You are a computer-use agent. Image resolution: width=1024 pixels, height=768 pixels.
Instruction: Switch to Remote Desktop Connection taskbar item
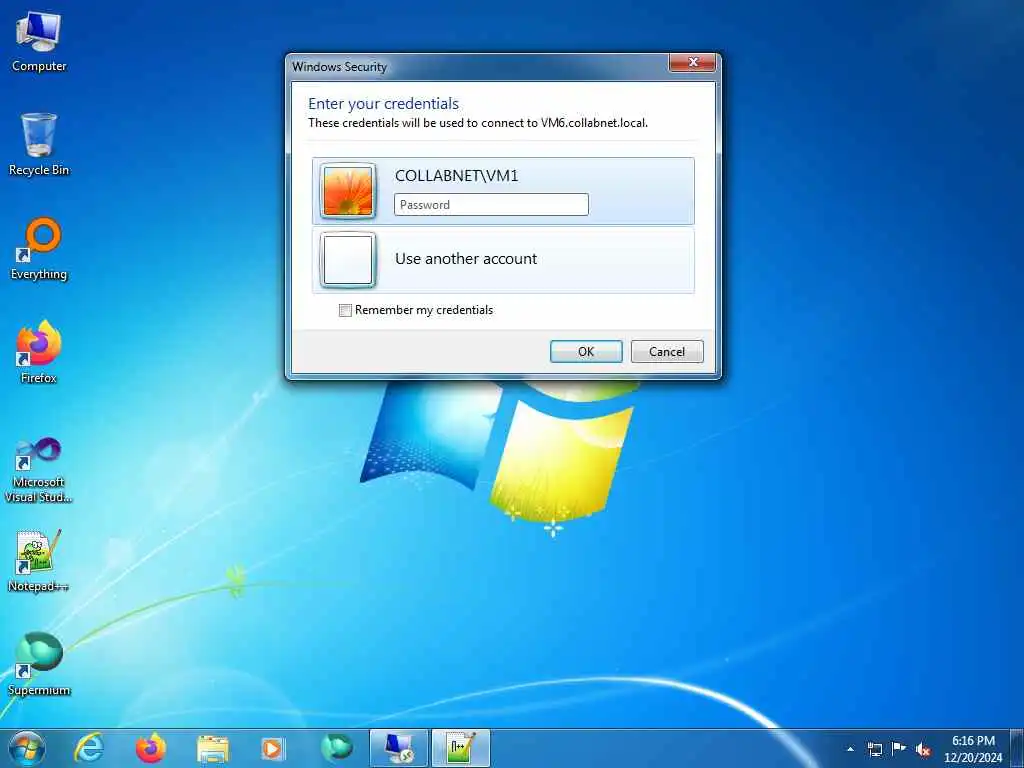pos(398,748)
